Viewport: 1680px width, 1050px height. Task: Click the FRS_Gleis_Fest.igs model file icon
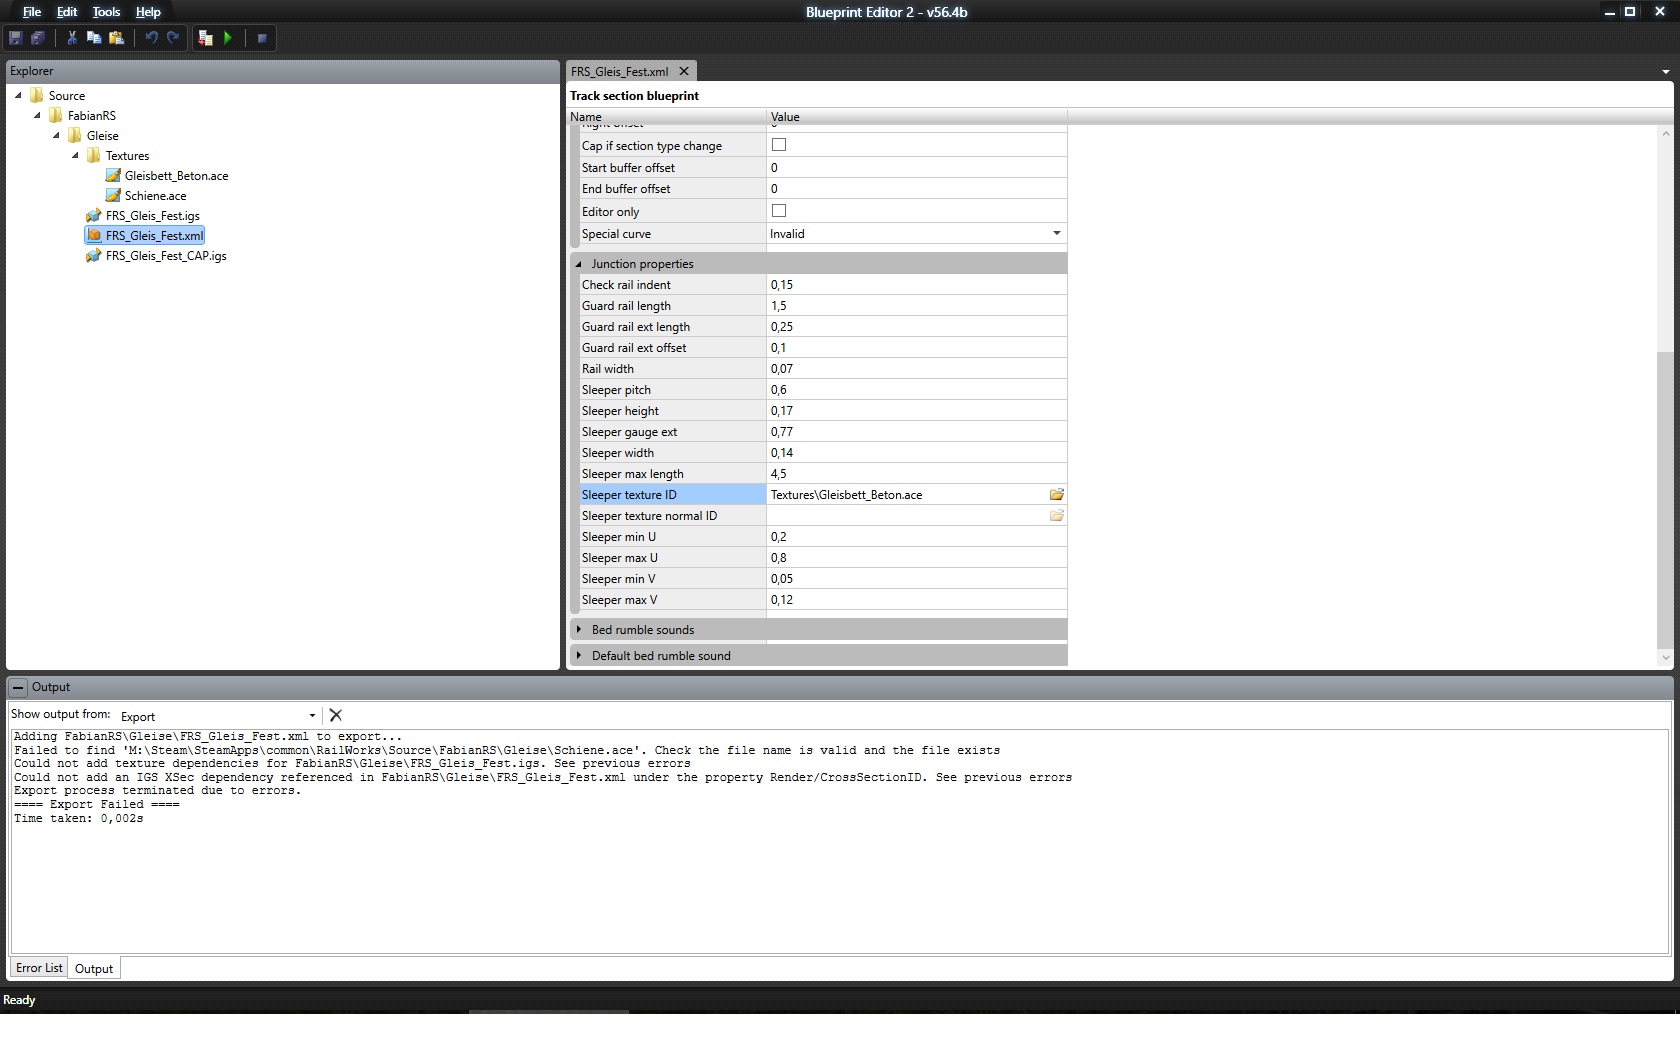[94, 216]
